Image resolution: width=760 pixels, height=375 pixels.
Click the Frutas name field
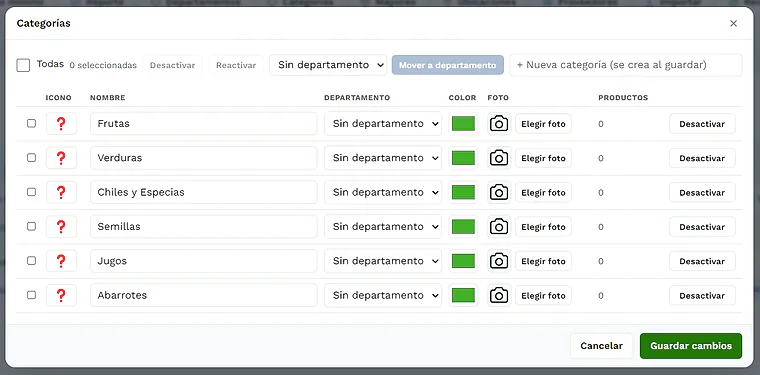tap(204, 124)
